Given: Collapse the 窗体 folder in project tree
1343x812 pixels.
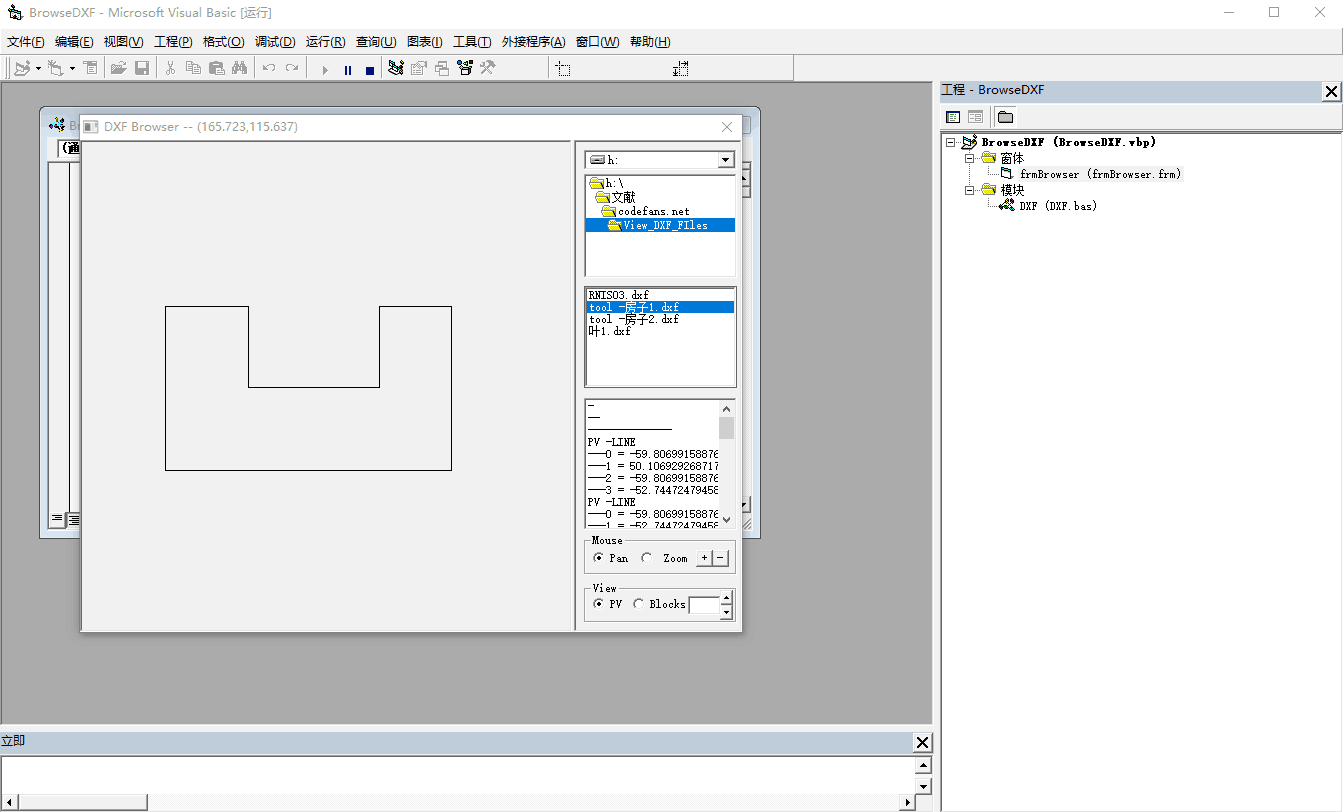Looking at the screenshot, I should 969,158.
